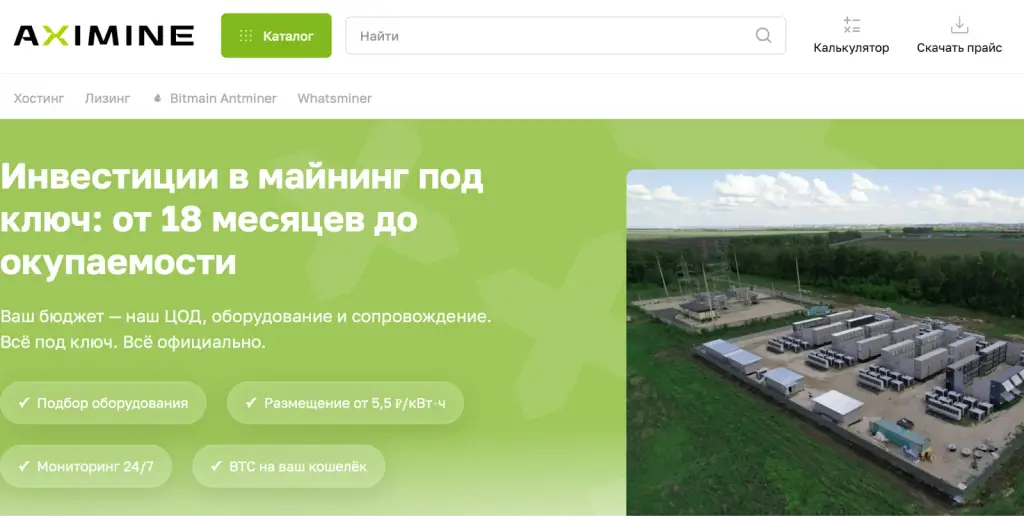The image size is (1024, 516).
Task: Focus the Найти search field
Action: pos(566,36)
